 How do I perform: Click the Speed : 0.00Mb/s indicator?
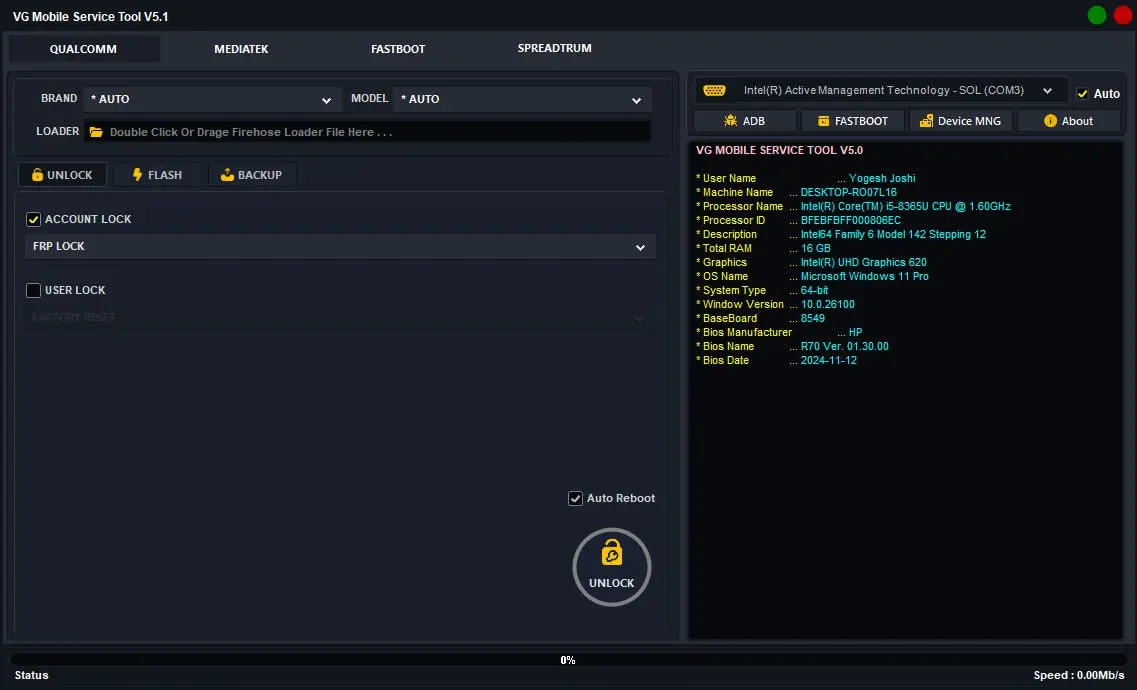click(x=1079, y=676)
